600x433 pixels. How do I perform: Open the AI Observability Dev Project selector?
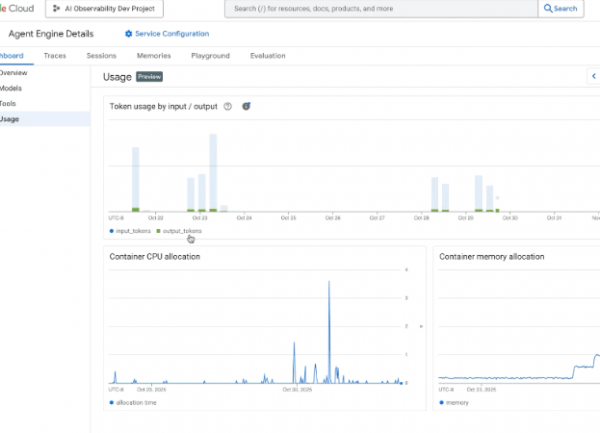tap(104, 8)
